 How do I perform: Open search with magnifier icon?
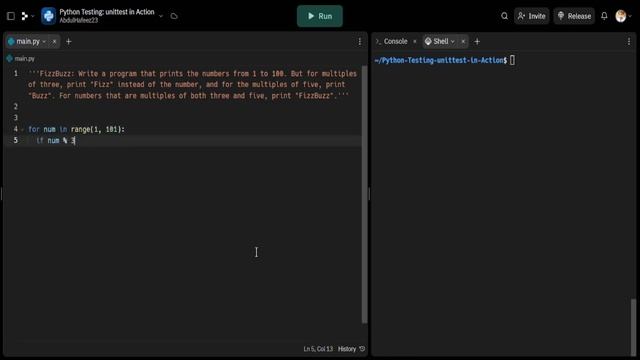(504, 16)
